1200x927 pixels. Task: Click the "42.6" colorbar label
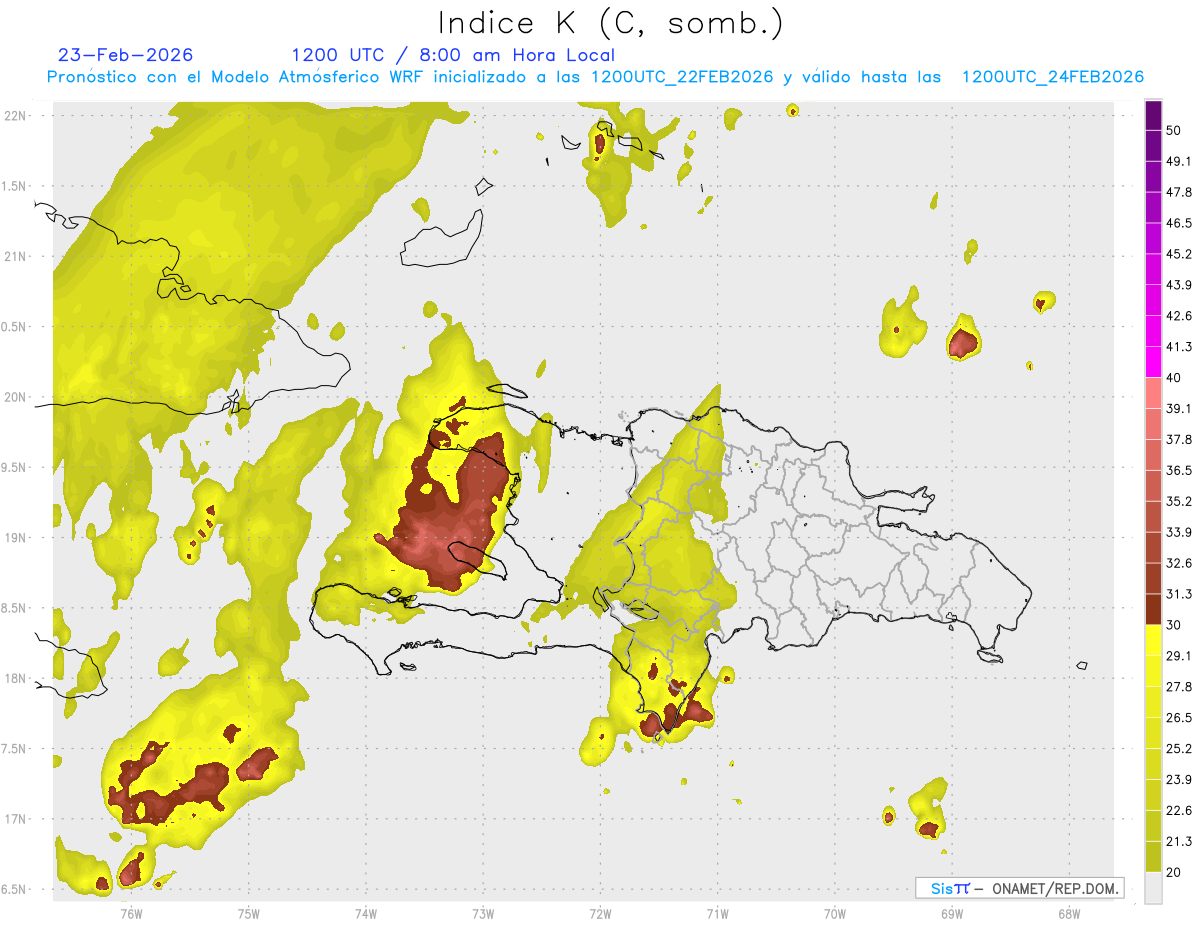[x=1179, y=316]
